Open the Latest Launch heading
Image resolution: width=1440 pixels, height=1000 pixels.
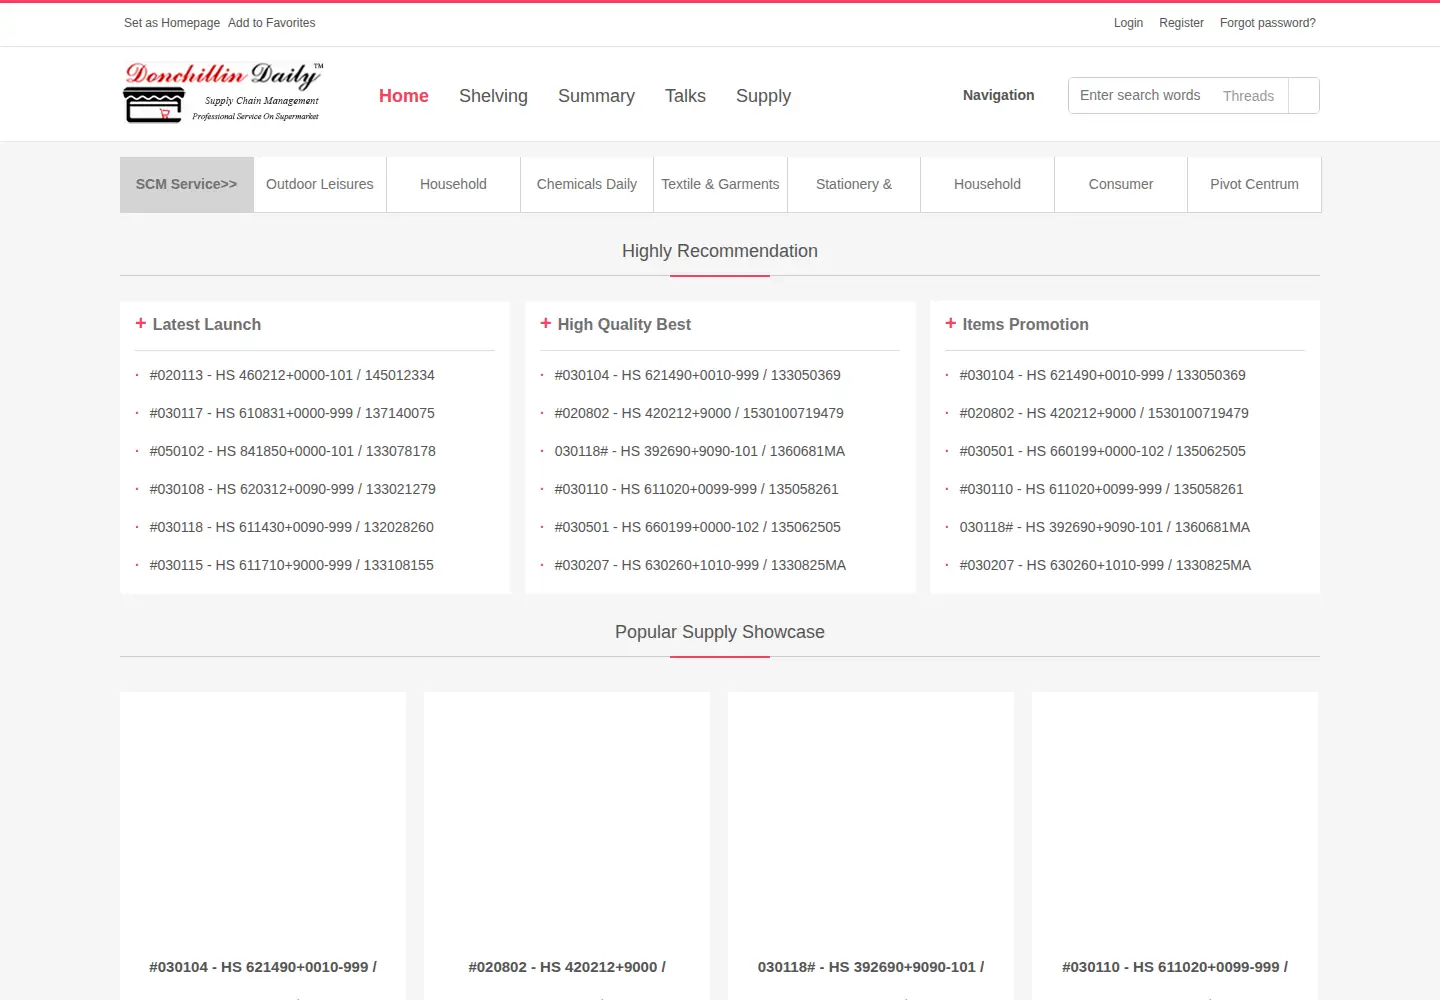pos(207,324)
